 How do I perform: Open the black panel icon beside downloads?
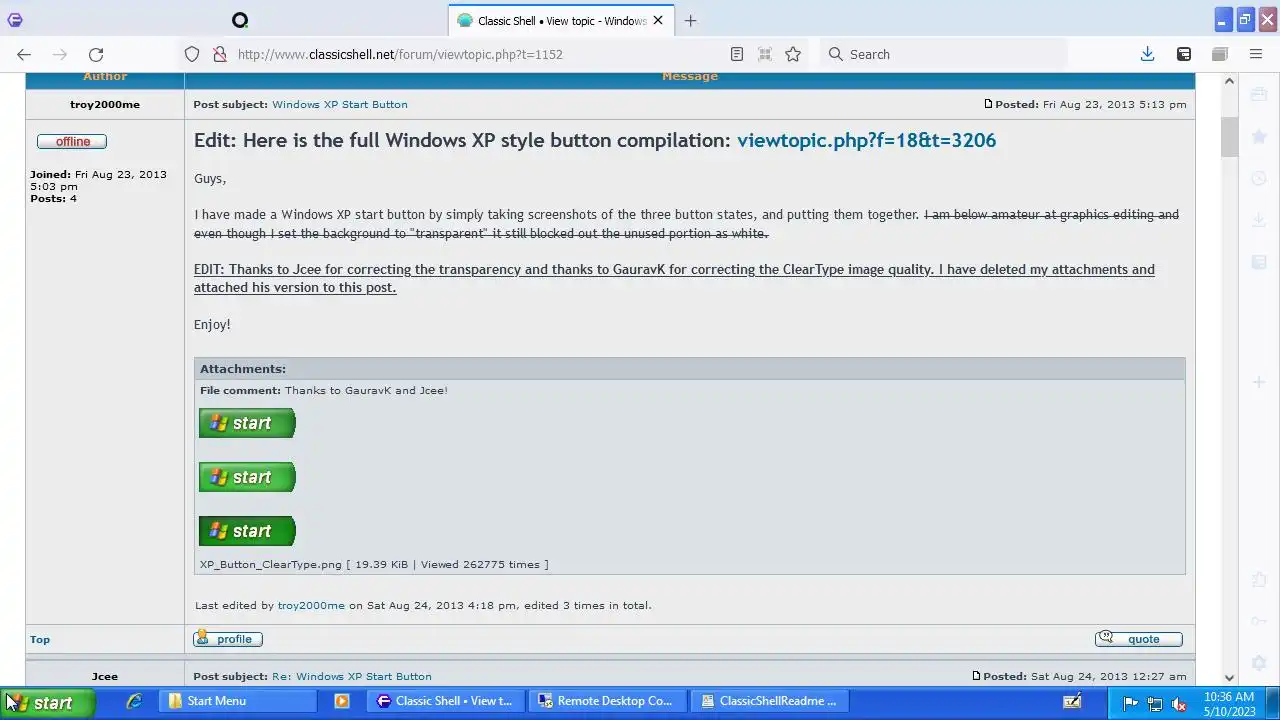(1183, 54)
